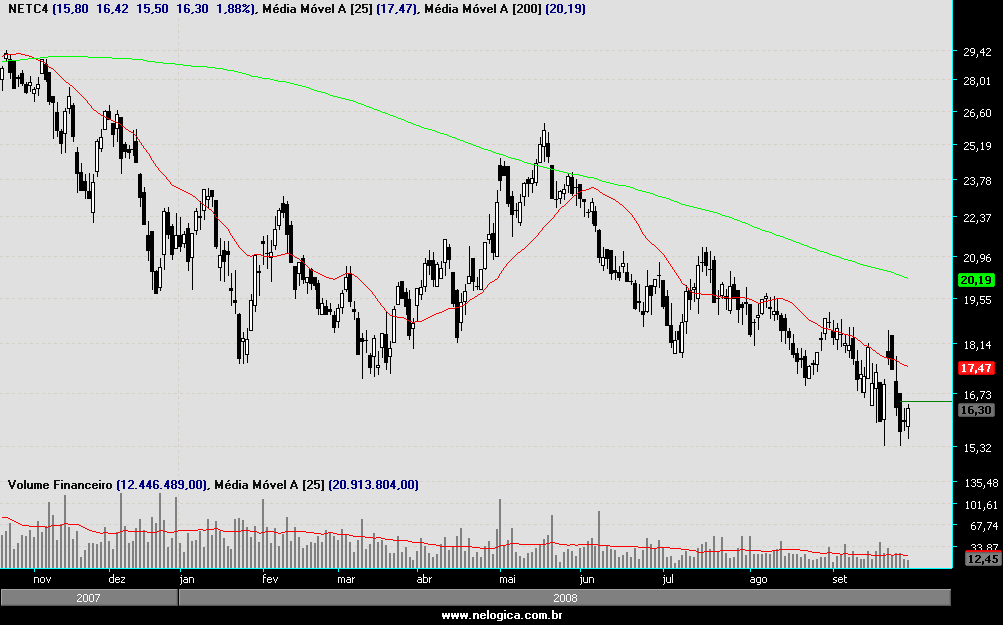Click the 25,19 price axis label
This screenshot has width=1003, height=625.
977,146
